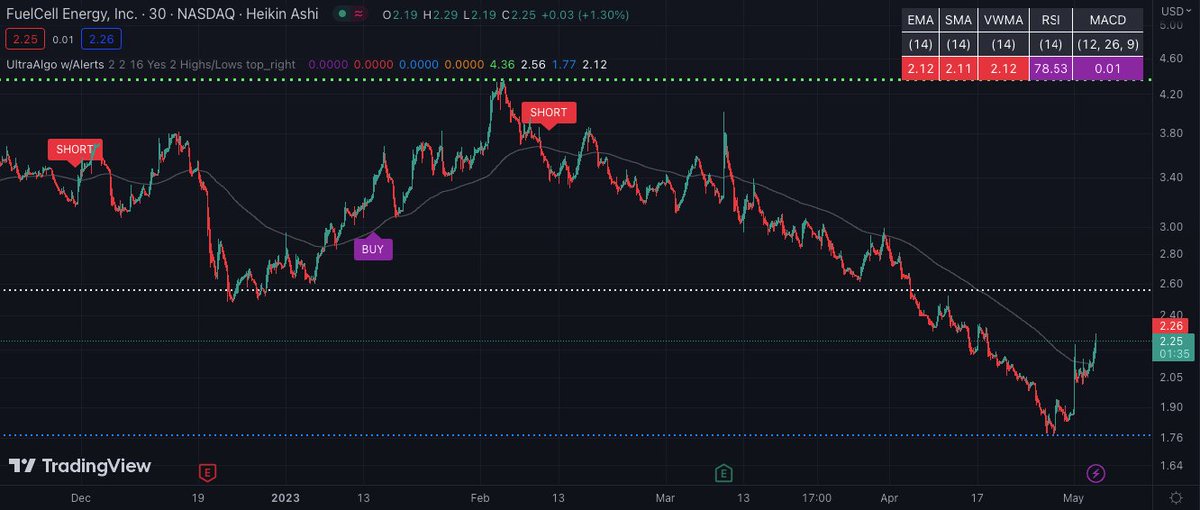Click the Highs/Lows top_right indicator parameter text
This screenshot has width=1200, height=510.
[237, 64]
